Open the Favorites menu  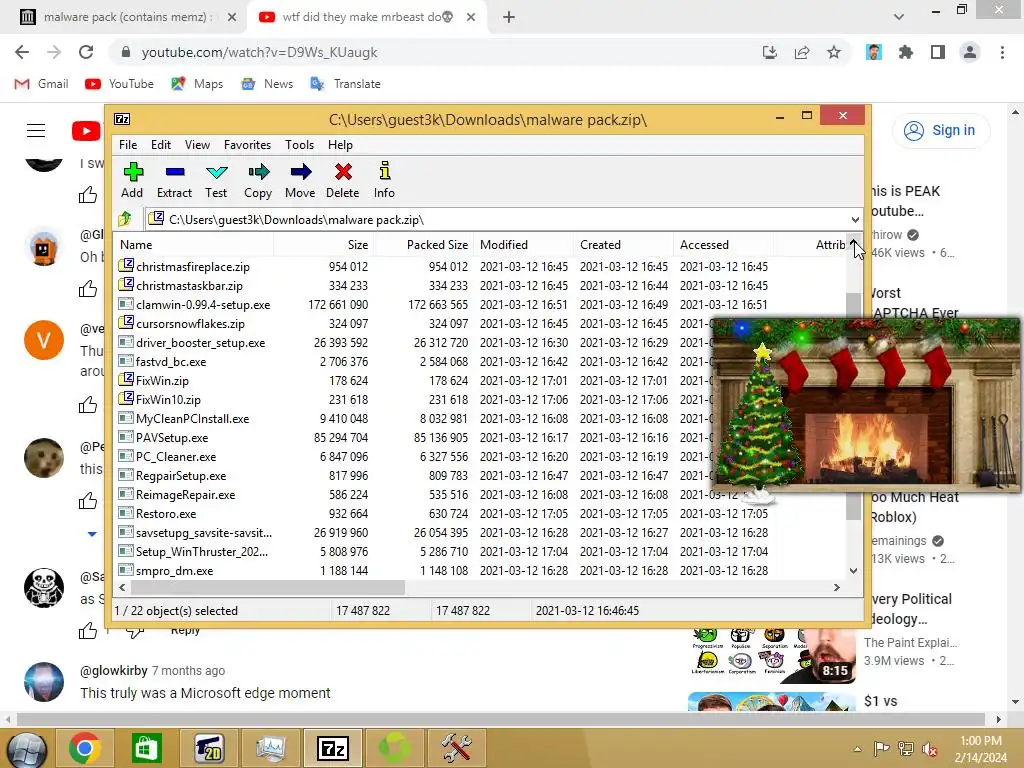(x=247, y=145)
